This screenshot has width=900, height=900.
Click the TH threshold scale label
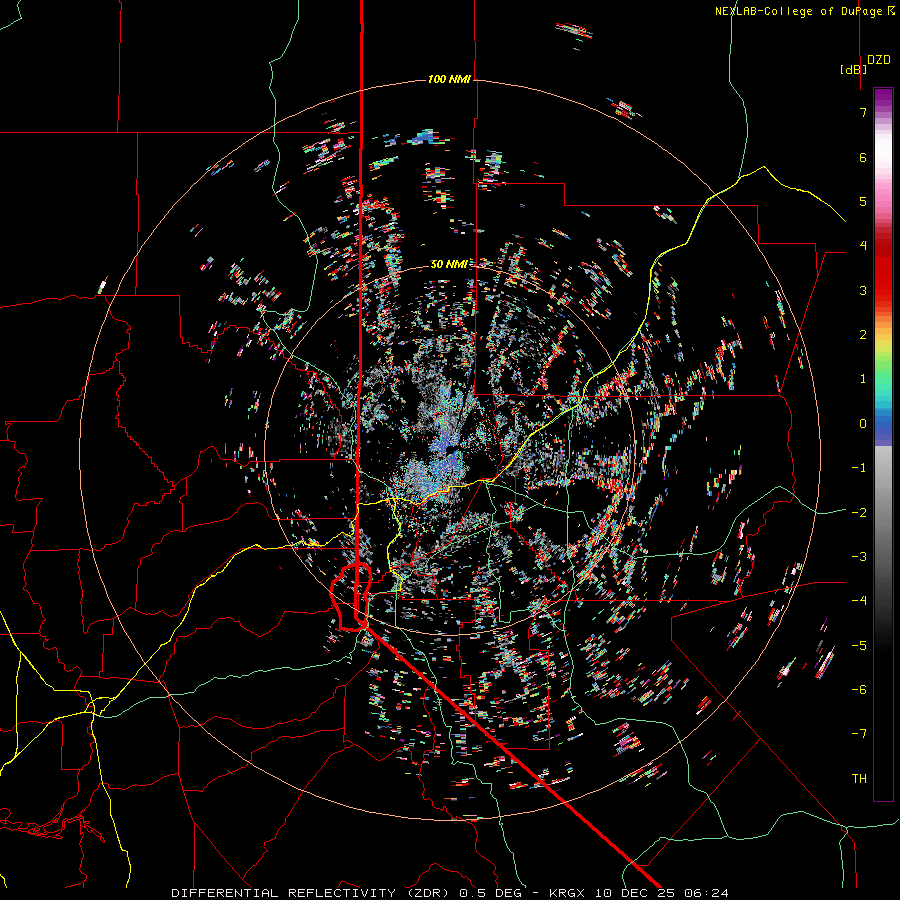click(859, 779)
